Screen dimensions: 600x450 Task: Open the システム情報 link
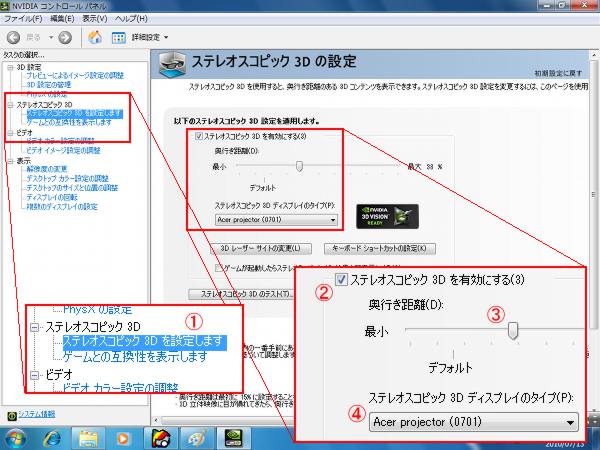tap(37, 414)
